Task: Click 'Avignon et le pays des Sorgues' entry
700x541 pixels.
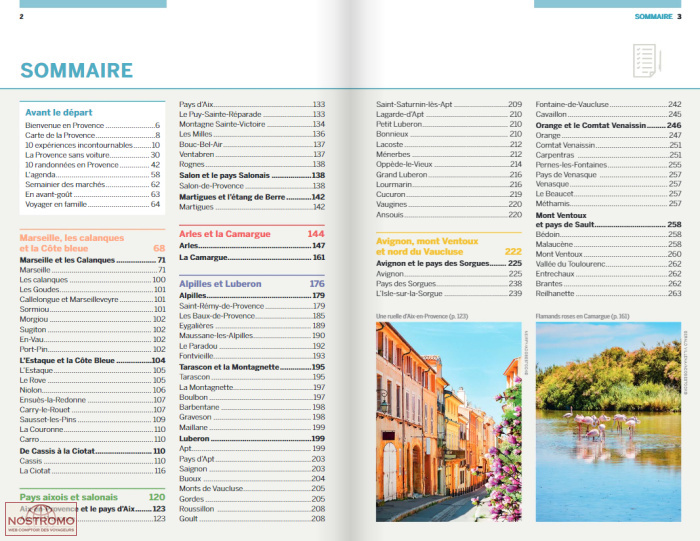Action: [449, 263]
